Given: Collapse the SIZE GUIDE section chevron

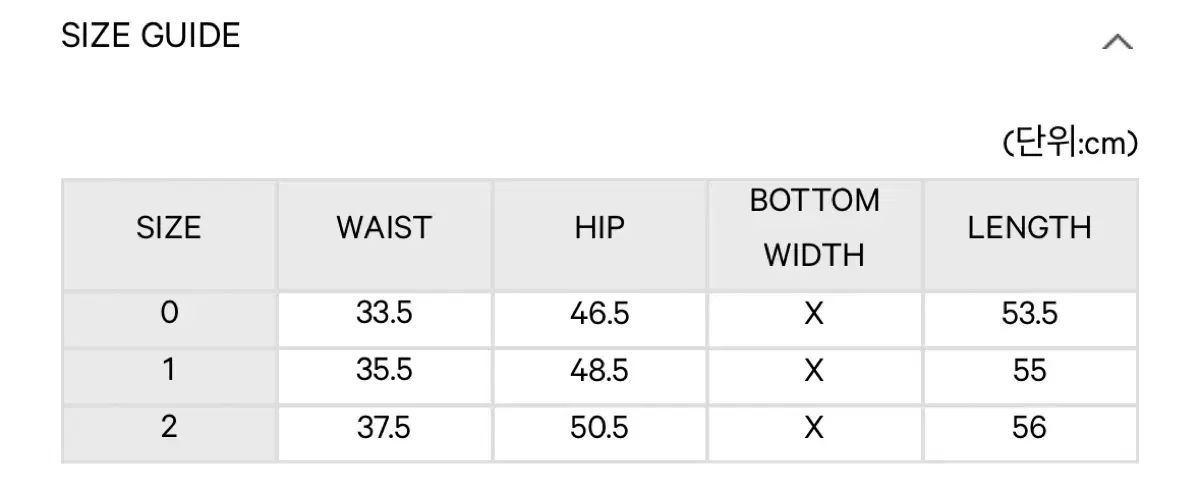Looking at the screenshot, I should click(x=1117, y=42).
